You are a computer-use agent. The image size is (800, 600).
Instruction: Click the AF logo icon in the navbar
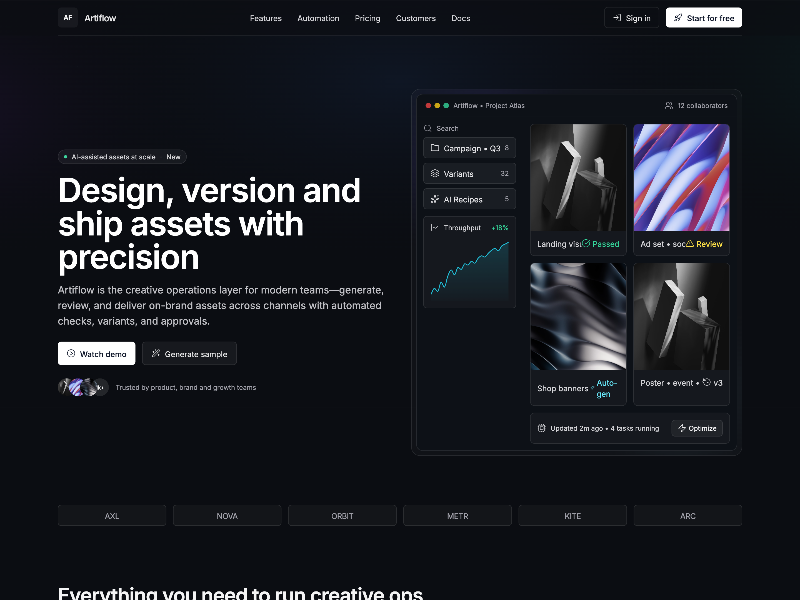pyautogui.click(x=67, y=17)
